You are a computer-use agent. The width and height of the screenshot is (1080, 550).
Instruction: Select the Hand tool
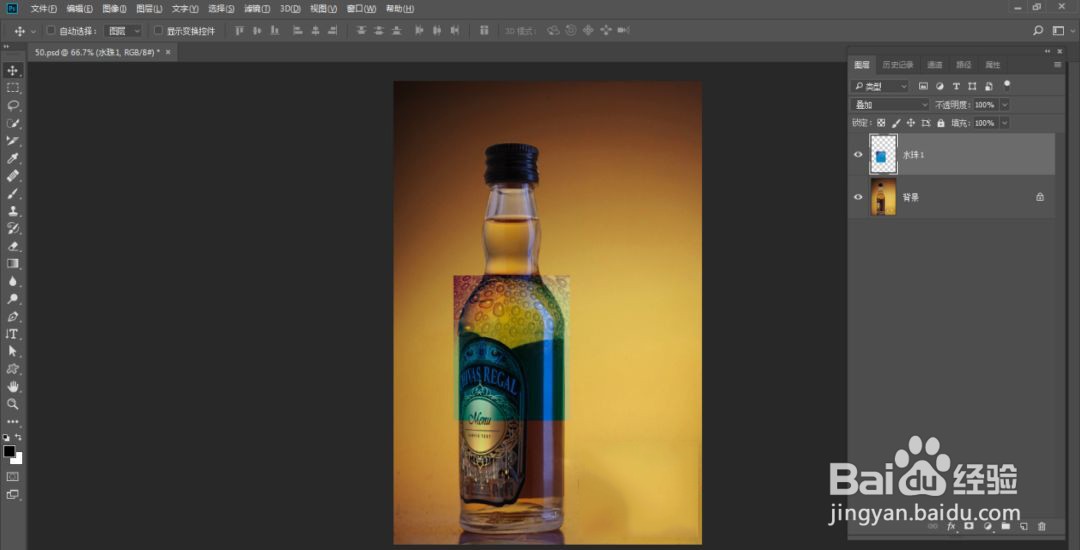pyautogui.click(x=12, y=387)
